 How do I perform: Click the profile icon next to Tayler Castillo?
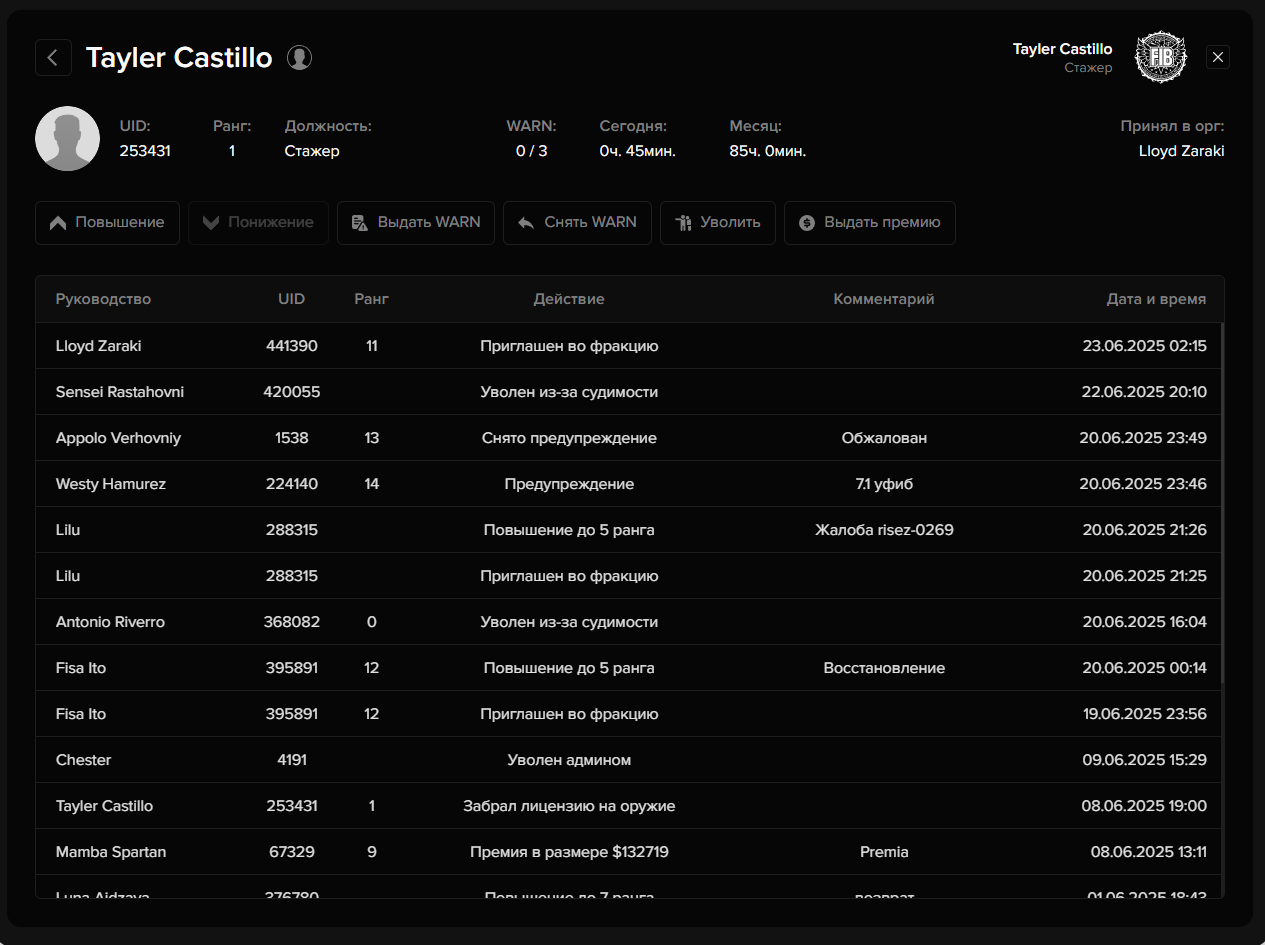[x=299, y=58]
